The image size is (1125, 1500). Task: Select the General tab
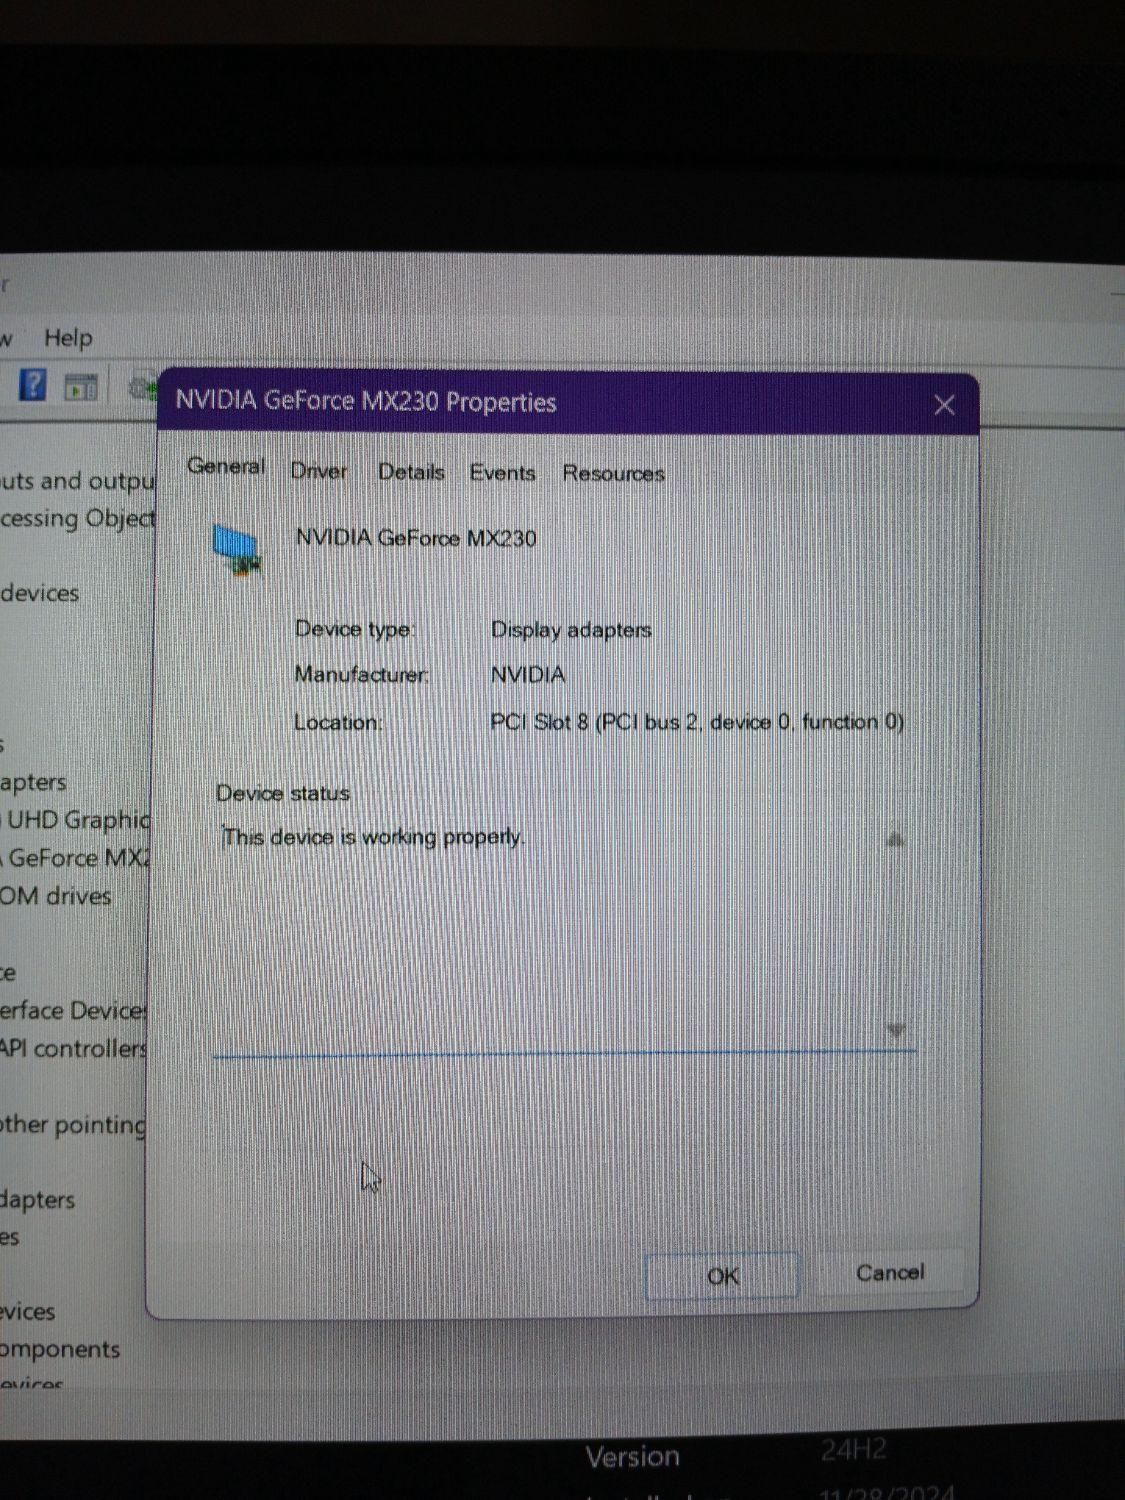[226, 466]
